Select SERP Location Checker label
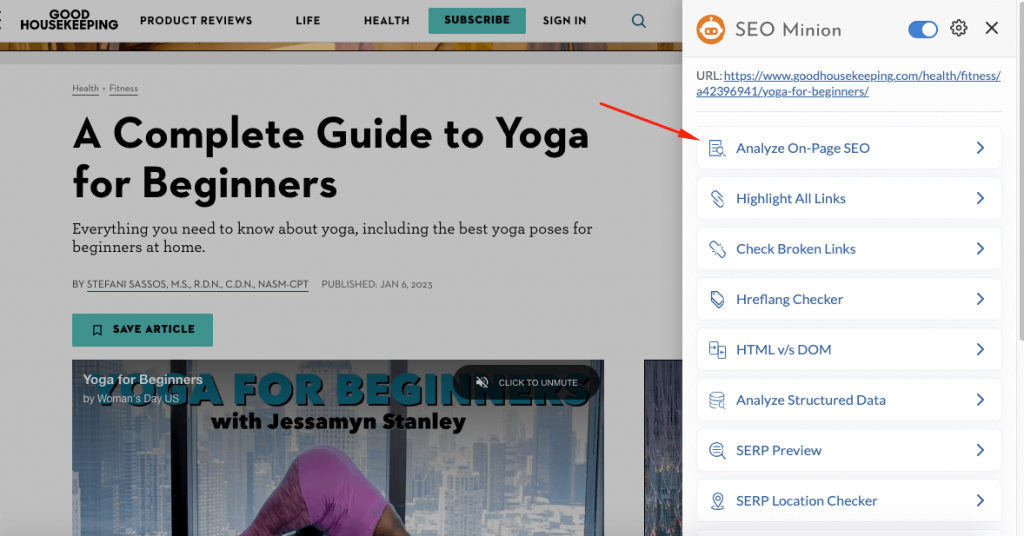1024x536 pixels. click(807, 501)
